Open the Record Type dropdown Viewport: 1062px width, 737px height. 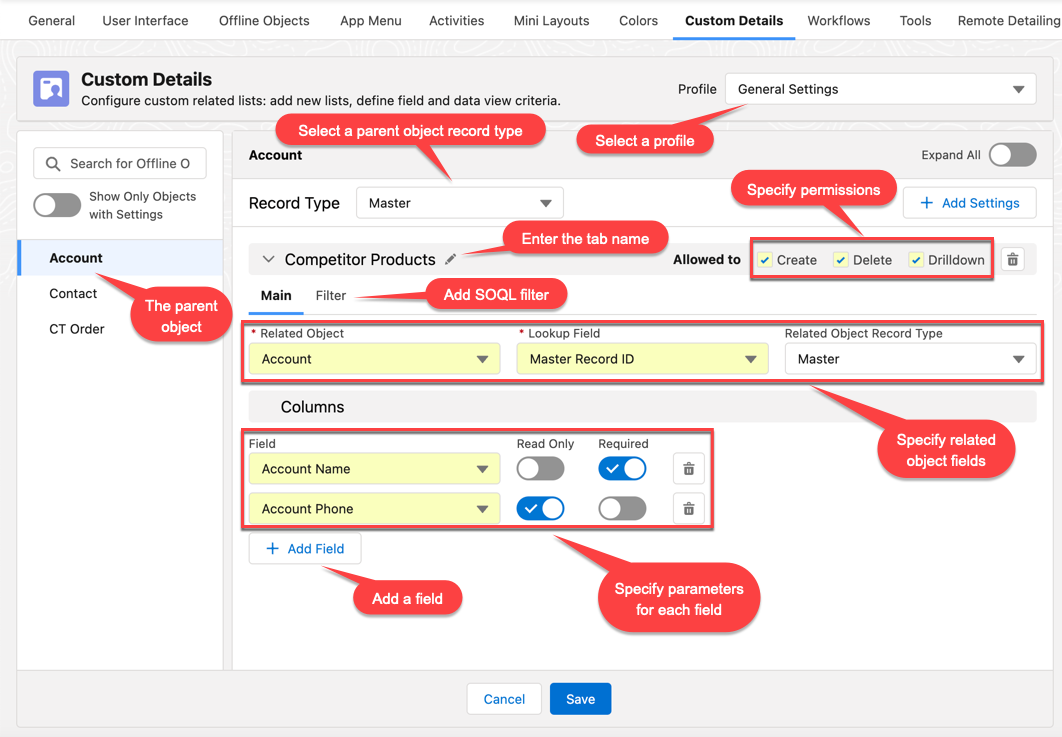[x=459, y=202]
